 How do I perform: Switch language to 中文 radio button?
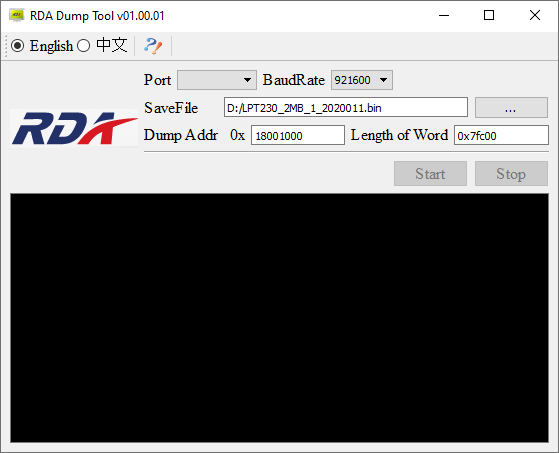83,46
